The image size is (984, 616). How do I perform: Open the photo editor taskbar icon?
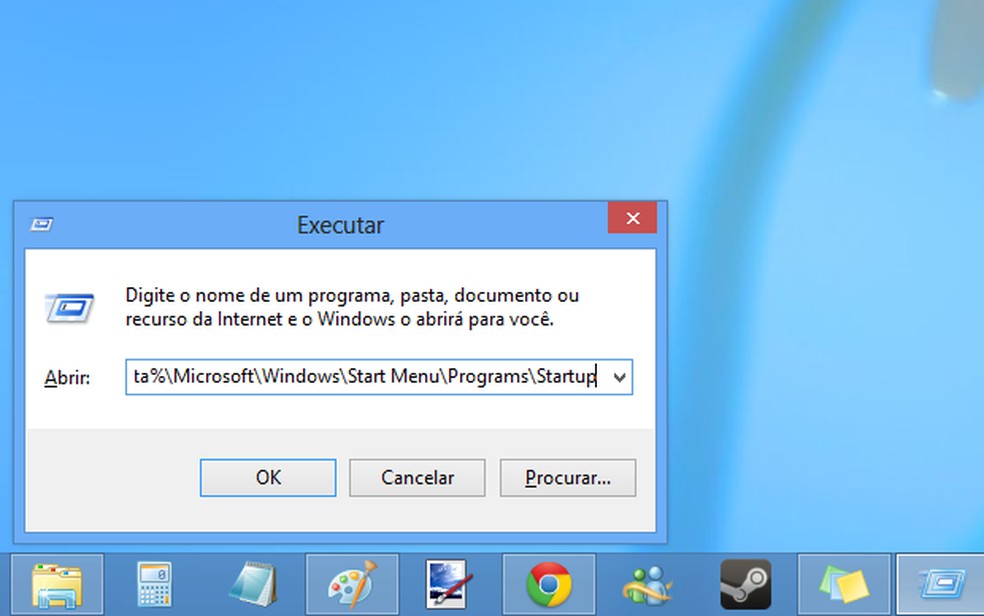click(x=447, y=585)
